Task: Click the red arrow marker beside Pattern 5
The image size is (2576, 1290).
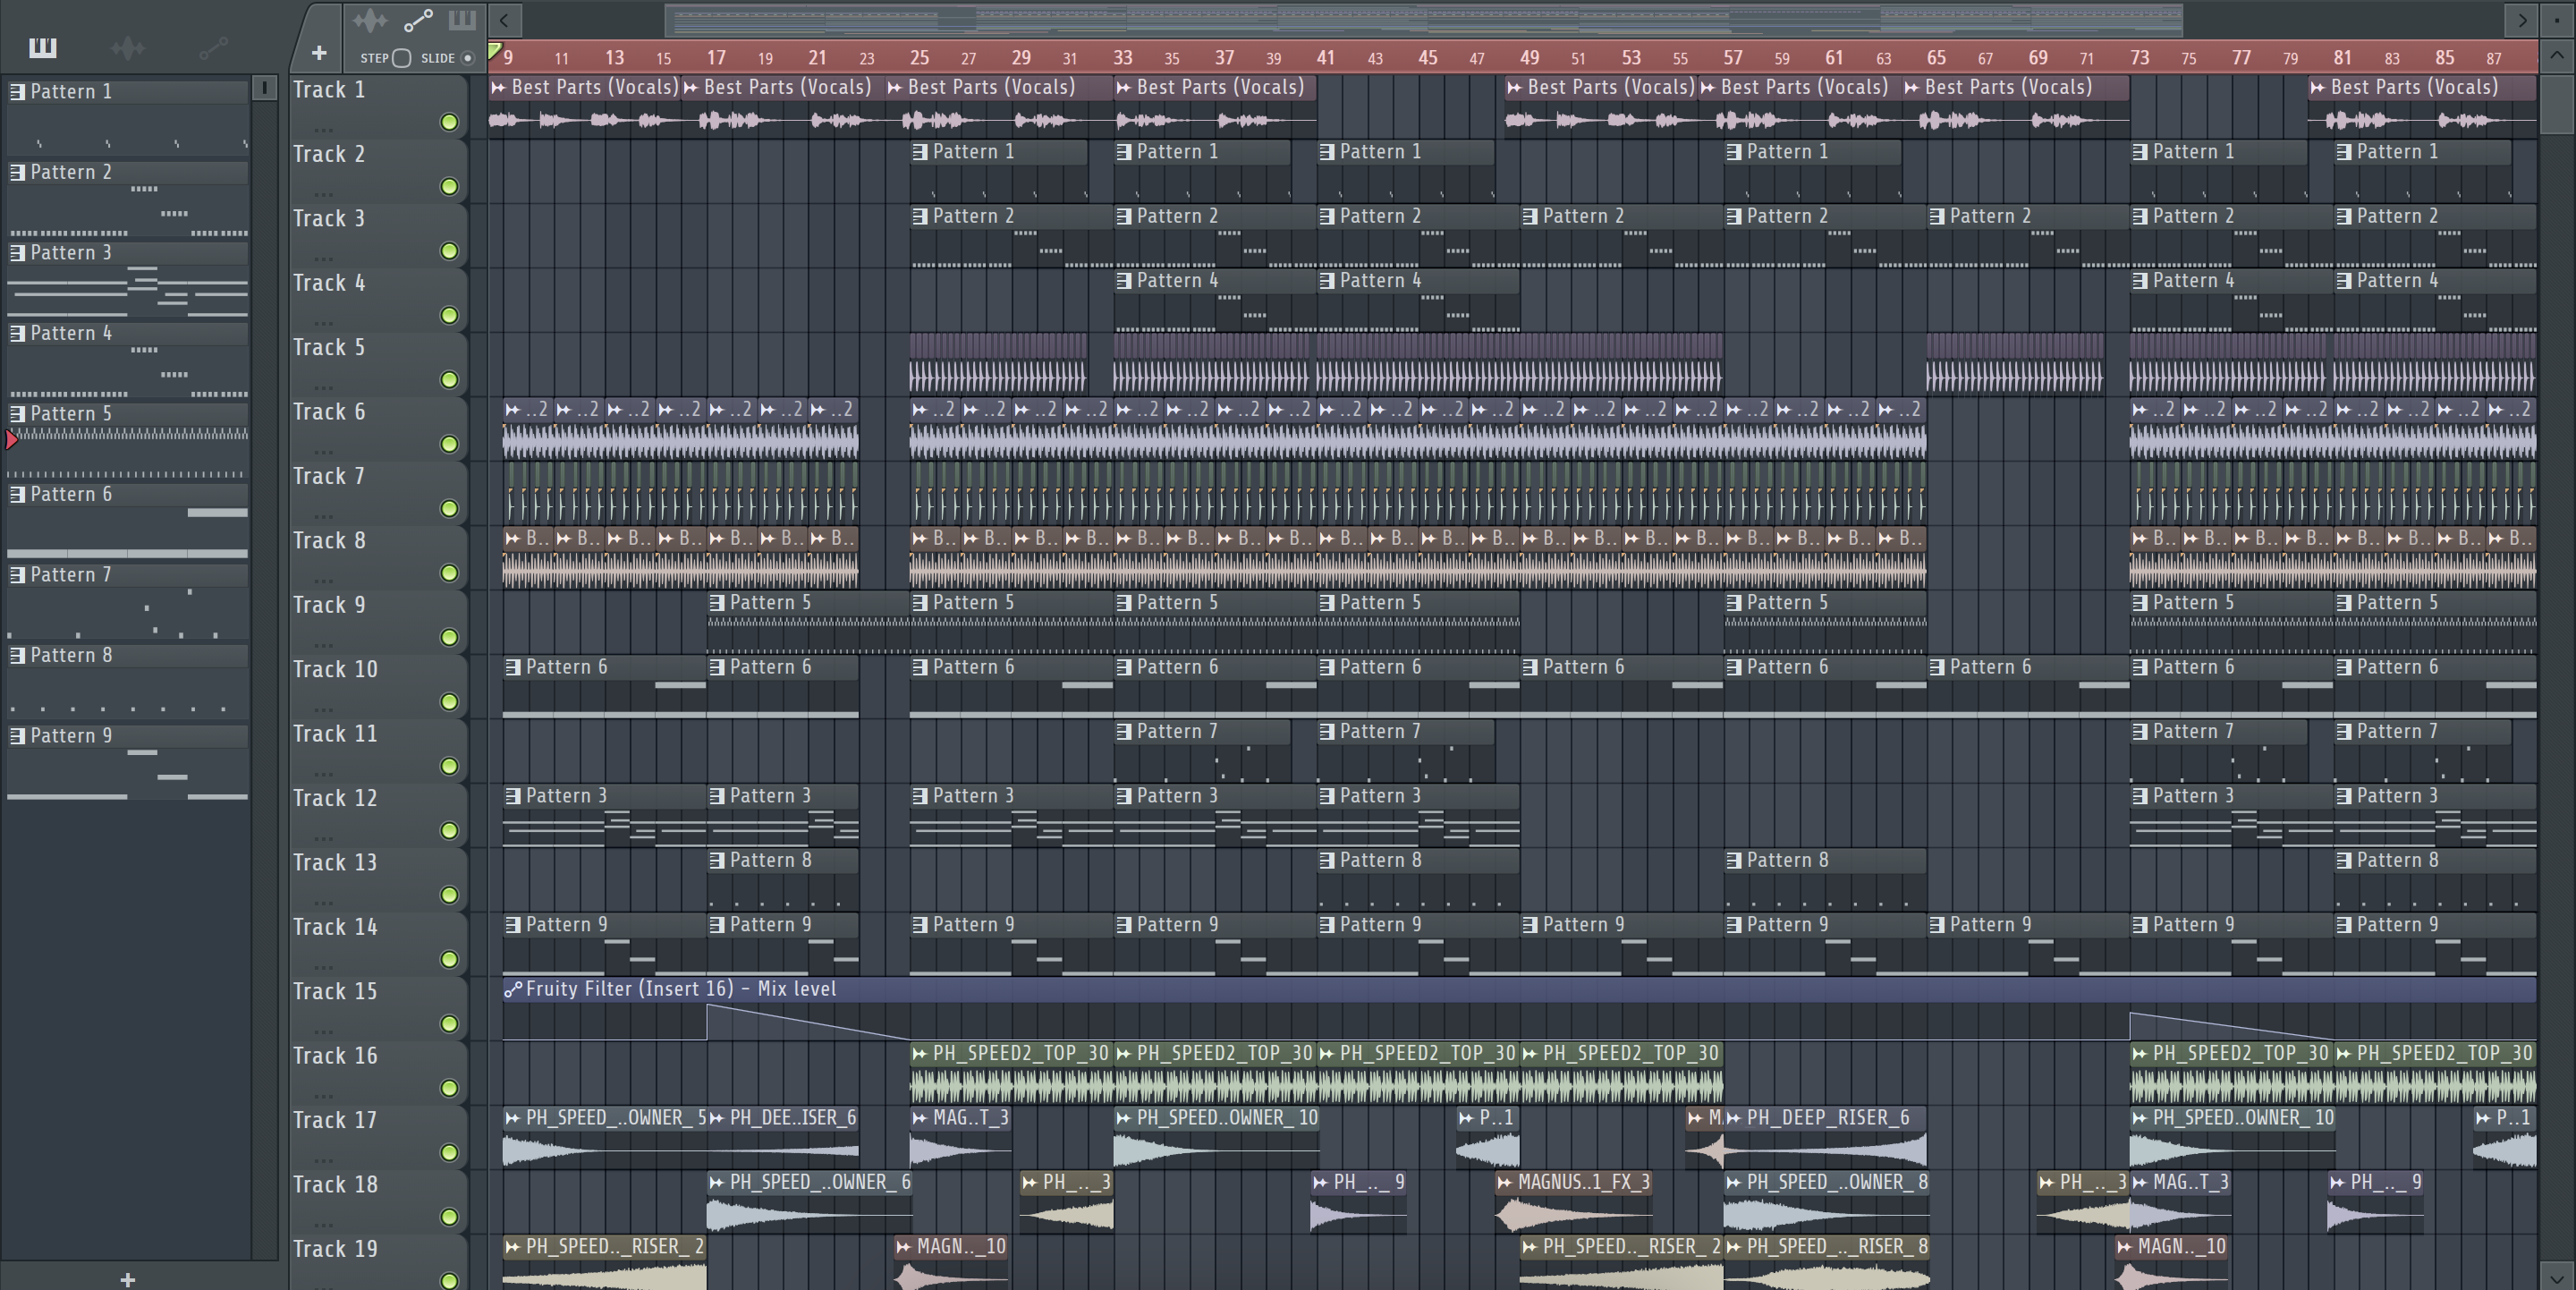Action: coord(12,440)
